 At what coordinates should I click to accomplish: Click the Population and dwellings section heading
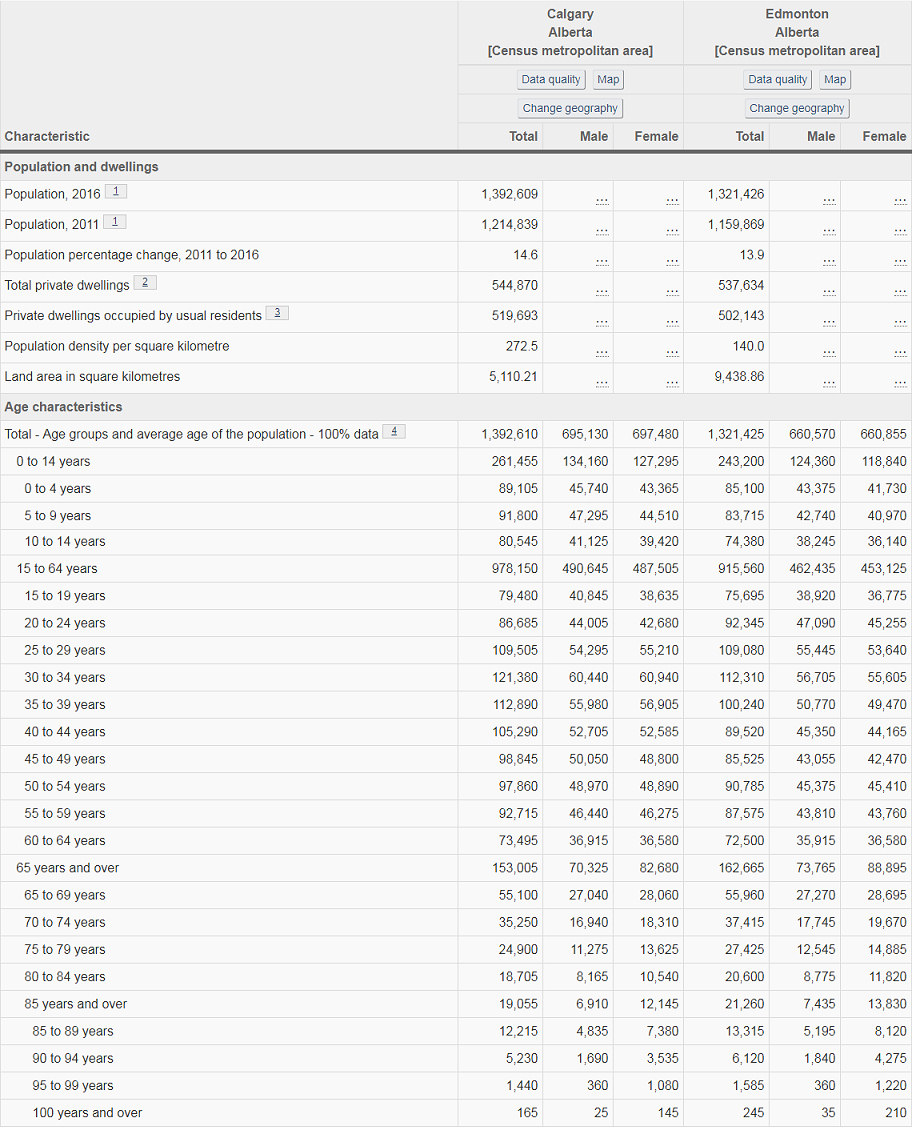coord(81,166)
